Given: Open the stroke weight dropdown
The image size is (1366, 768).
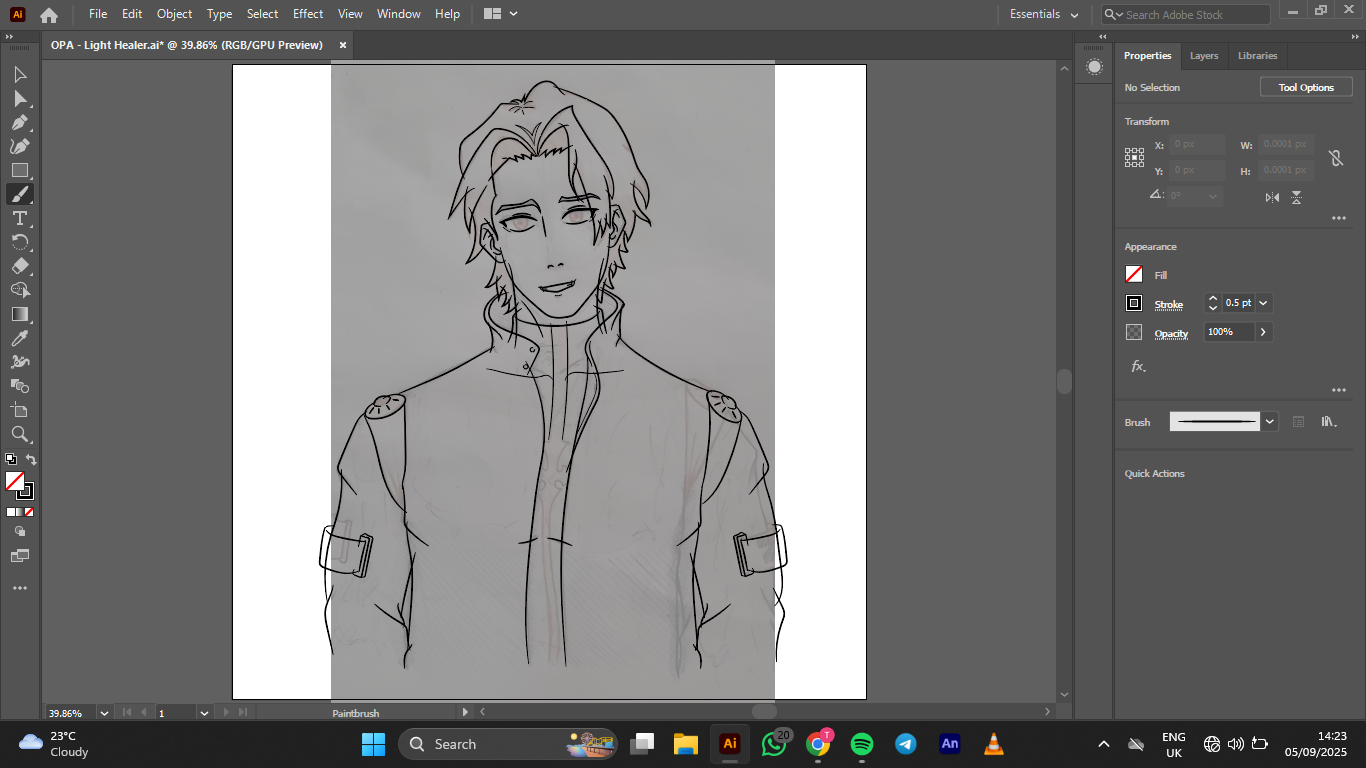Looking at the screenshot, I should [x=1264, y=303].
